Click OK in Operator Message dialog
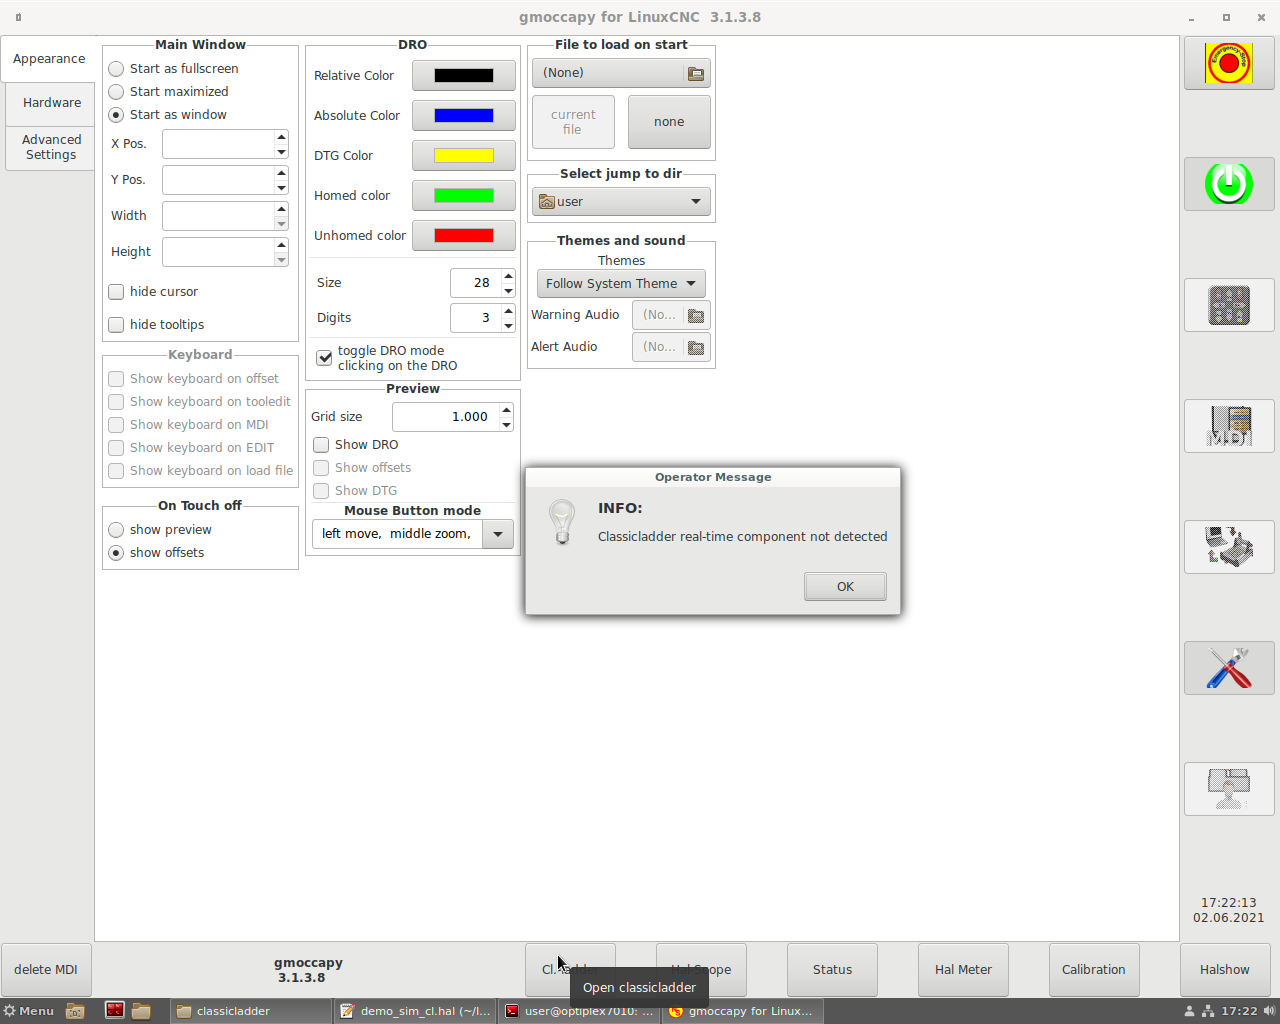The image size is (1280, 1024). click(845, 587)
